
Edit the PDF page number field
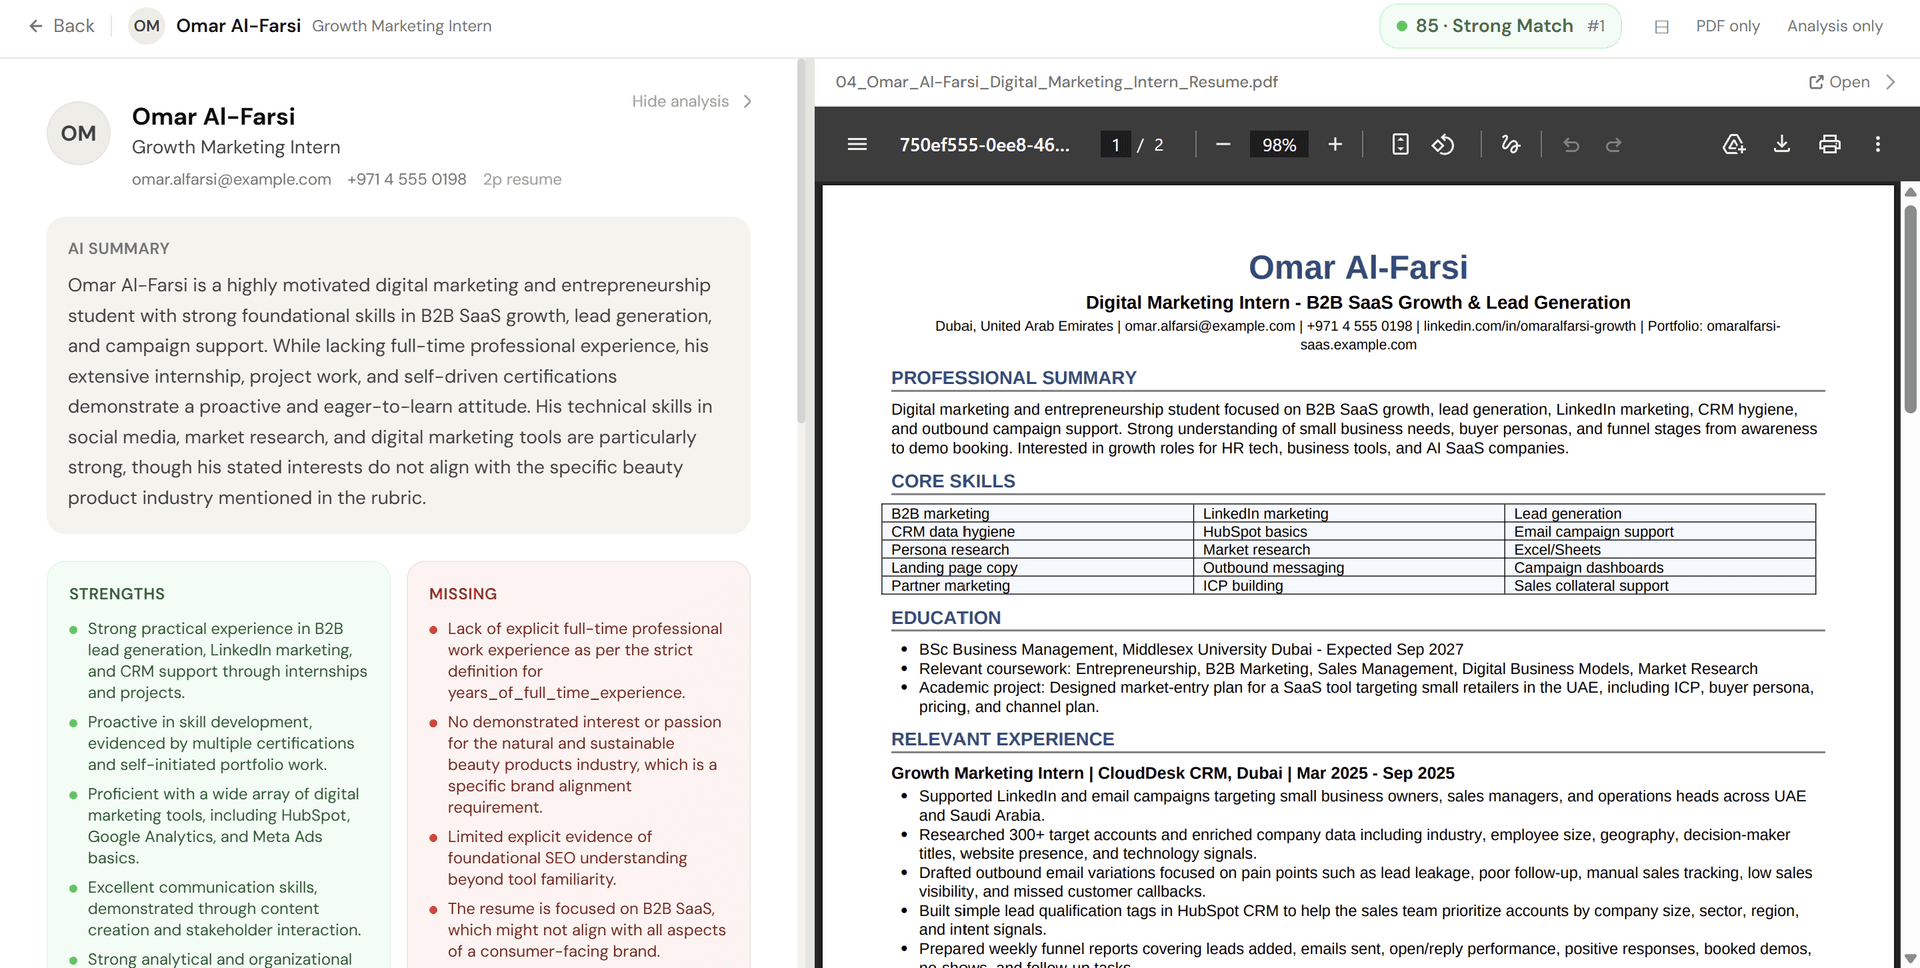coord(1116,145)
